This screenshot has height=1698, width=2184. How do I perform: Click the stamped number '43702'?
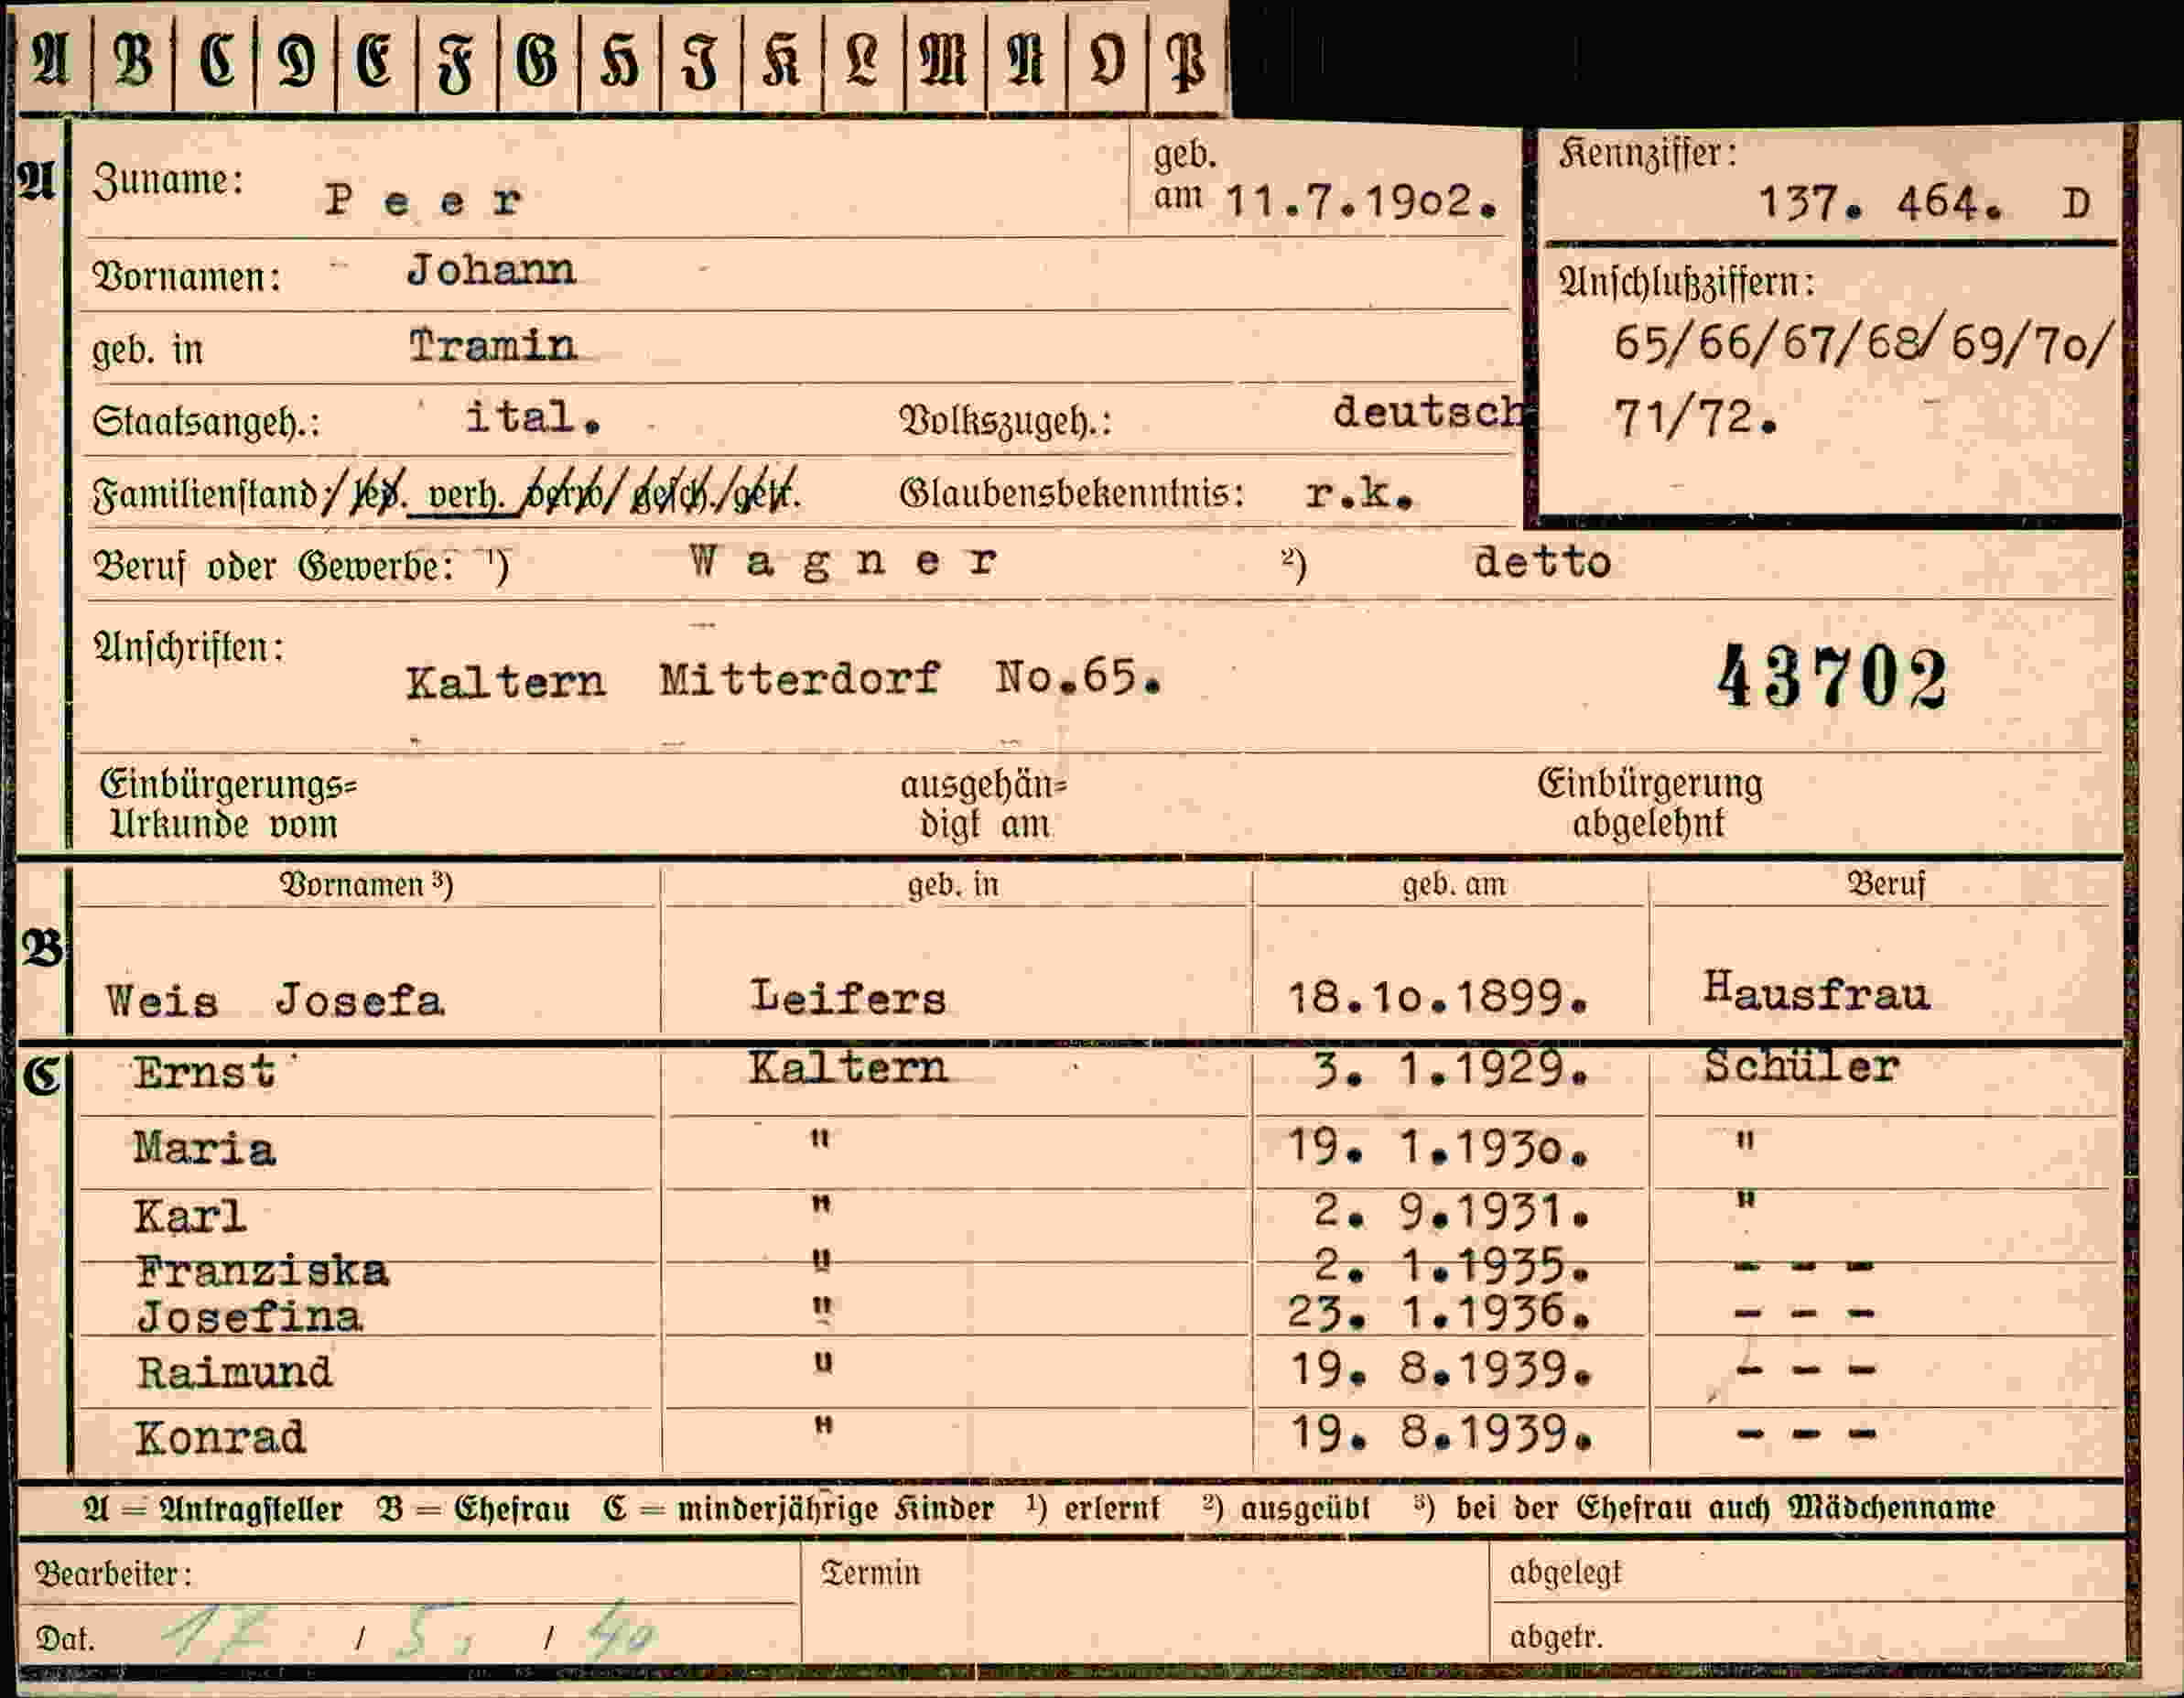(x=1833, y=677)
